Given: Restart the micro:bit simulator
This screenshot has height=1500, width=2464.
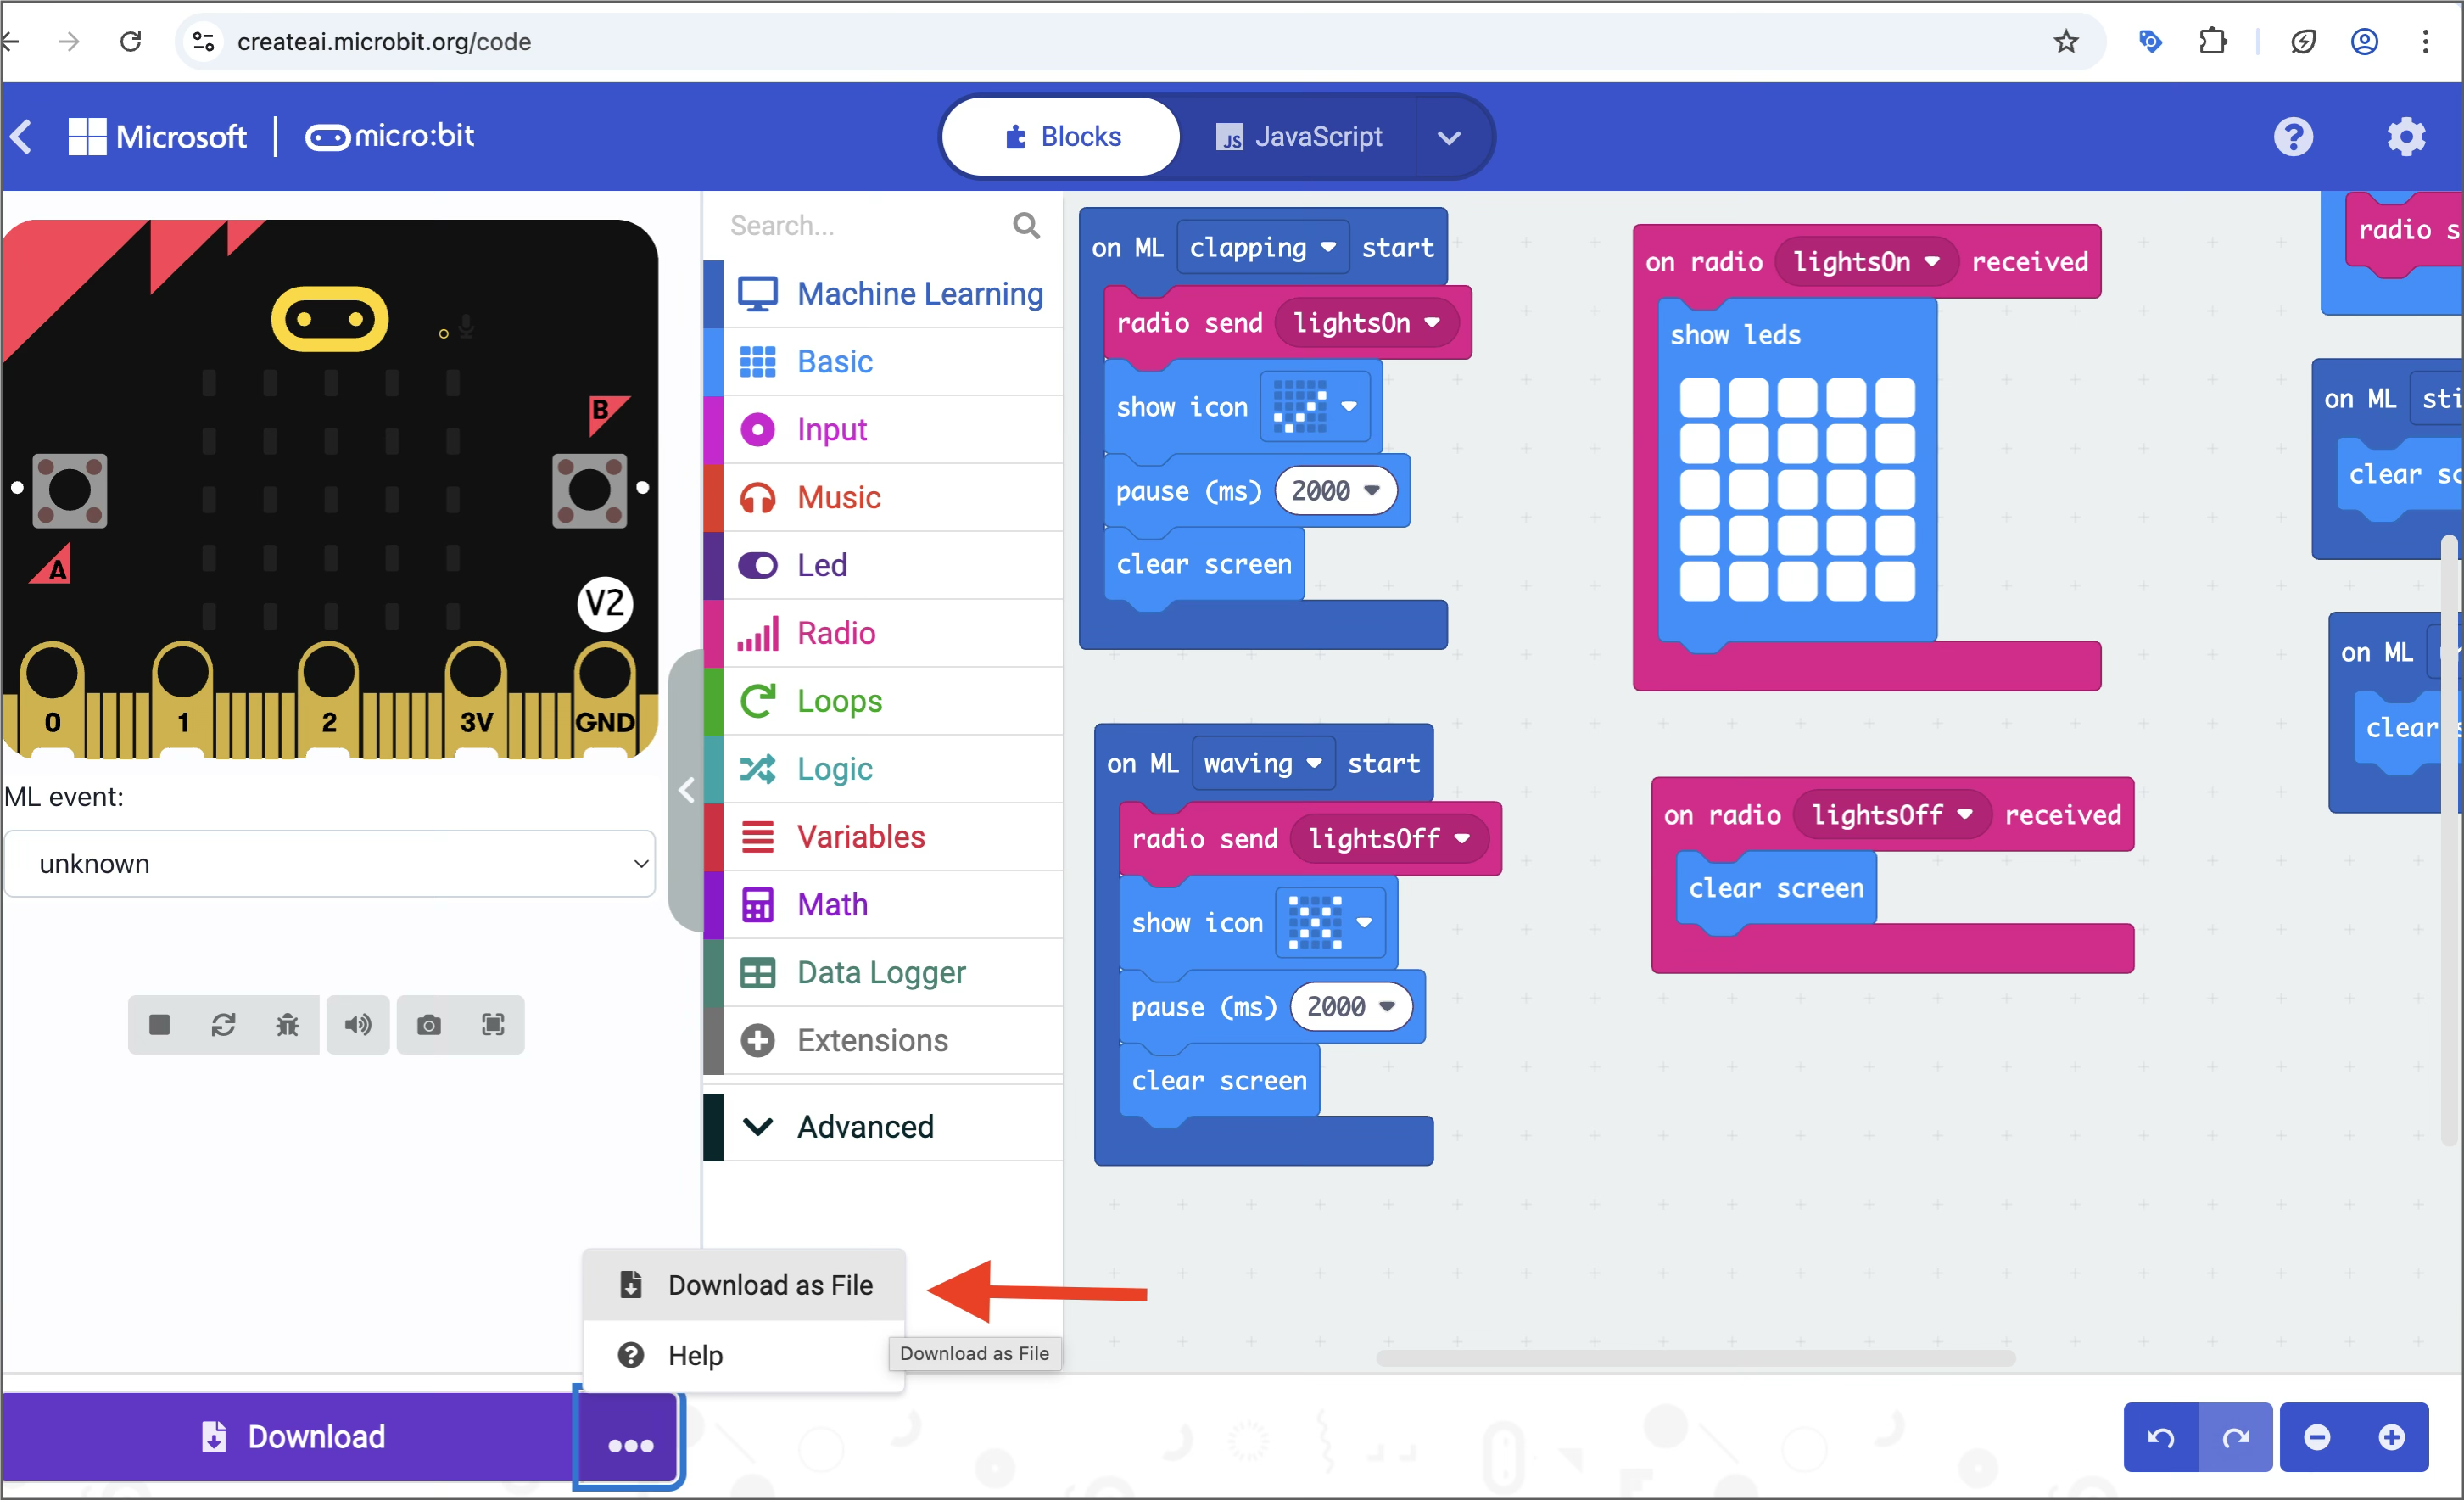Looking at the screenshot, I should point(224,1024).
